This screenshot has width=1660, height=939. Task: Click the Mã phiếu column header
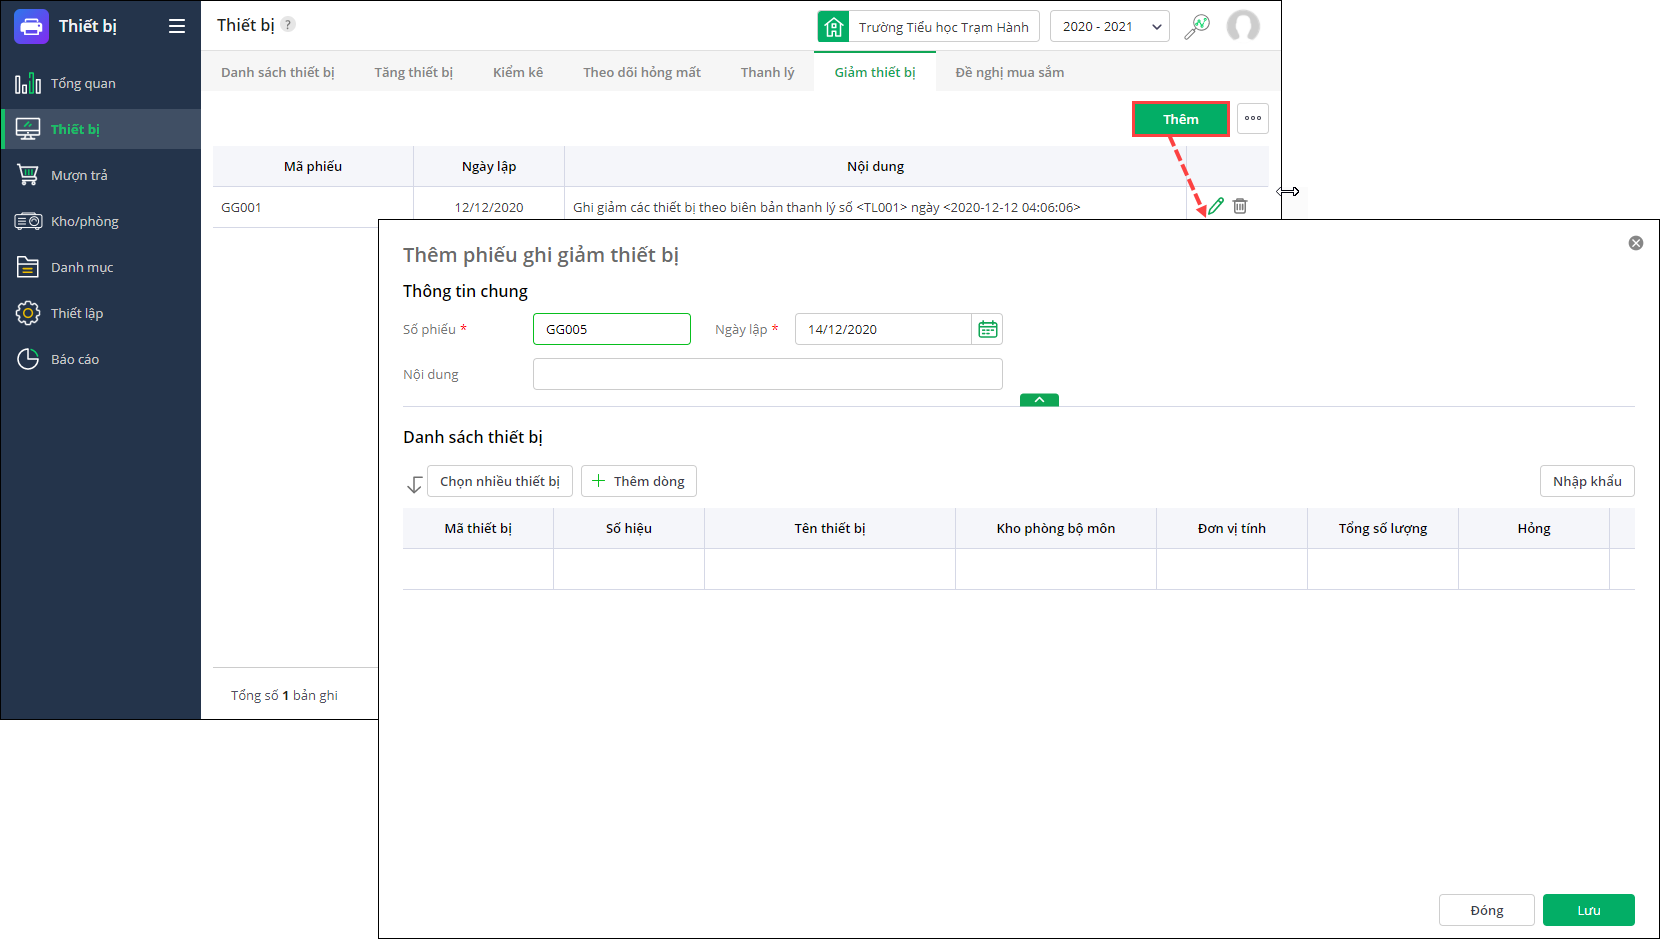(313, 166)
